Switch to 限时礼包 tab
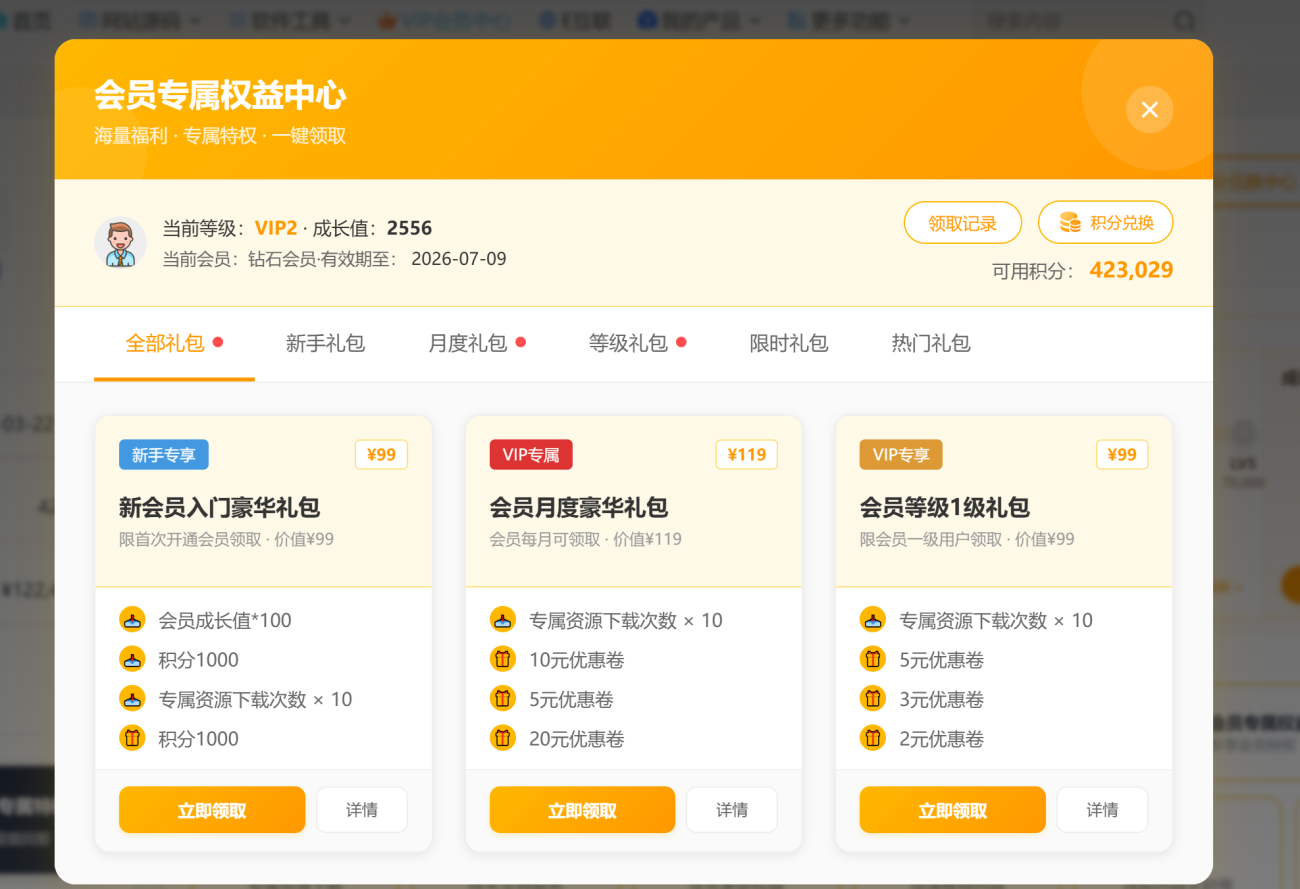This screenshot has height=889, width=1300. pyautogui.click(x=789, y=344)
